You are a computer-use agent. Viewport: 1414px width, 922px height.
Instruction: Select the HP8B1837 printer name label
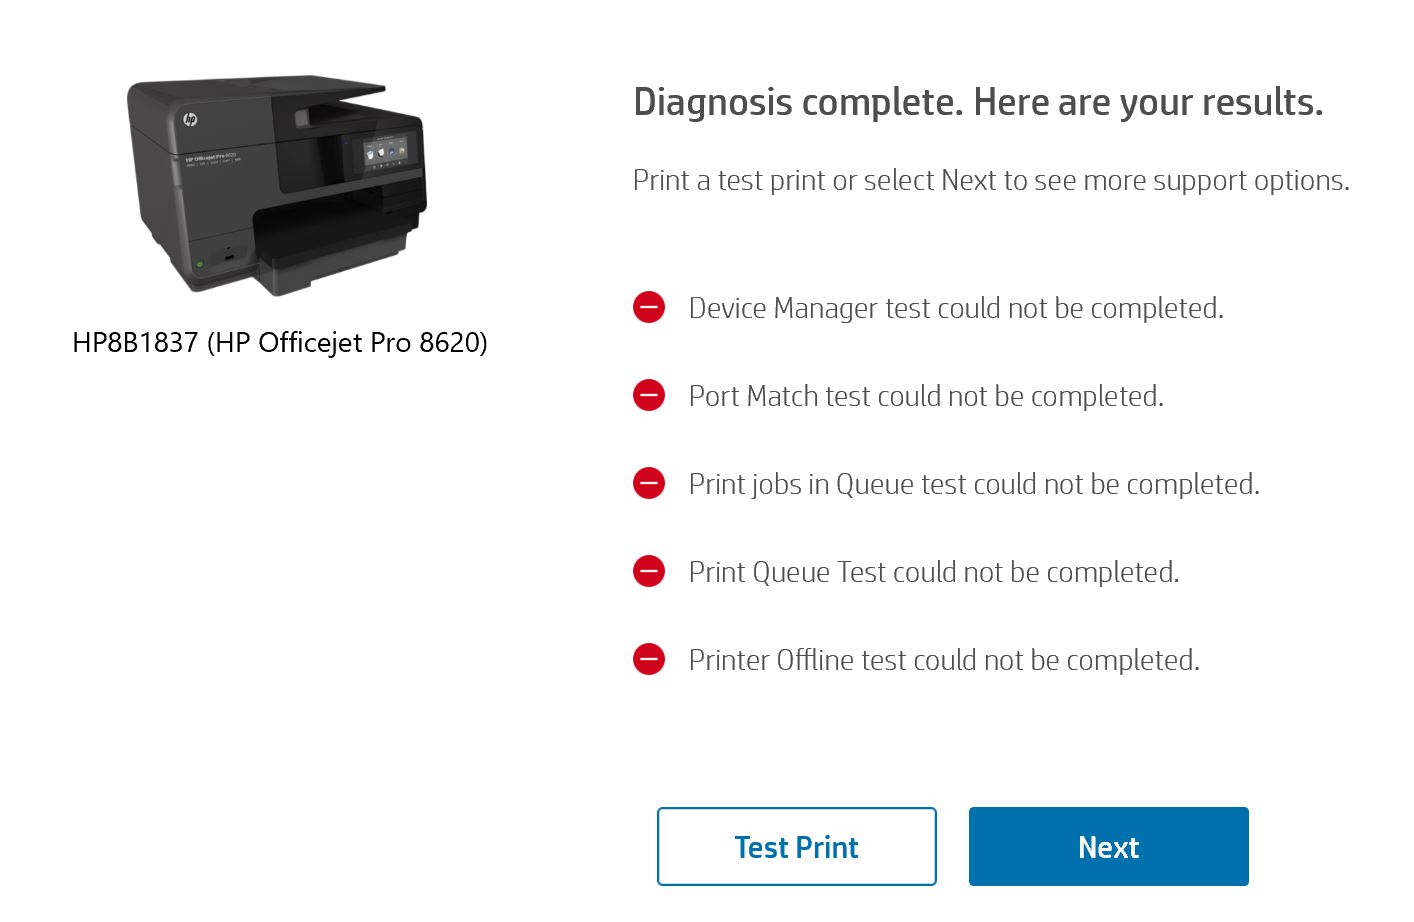[x=280, y=343]
